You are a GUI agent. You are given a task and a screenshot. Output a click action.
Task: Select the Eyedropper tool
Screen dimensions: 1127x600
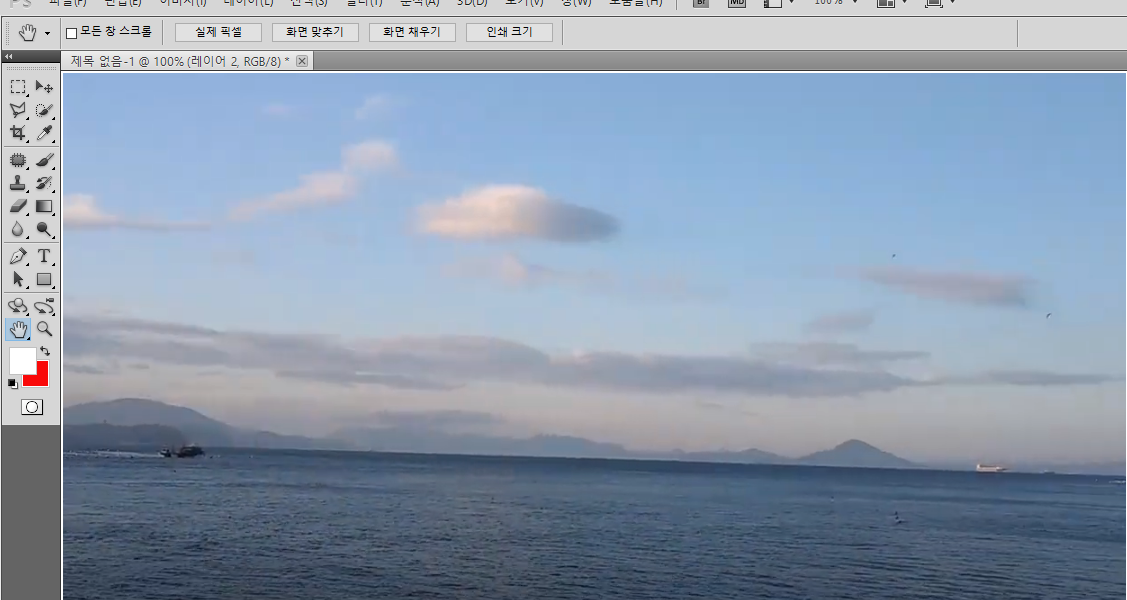pos(45,133)
